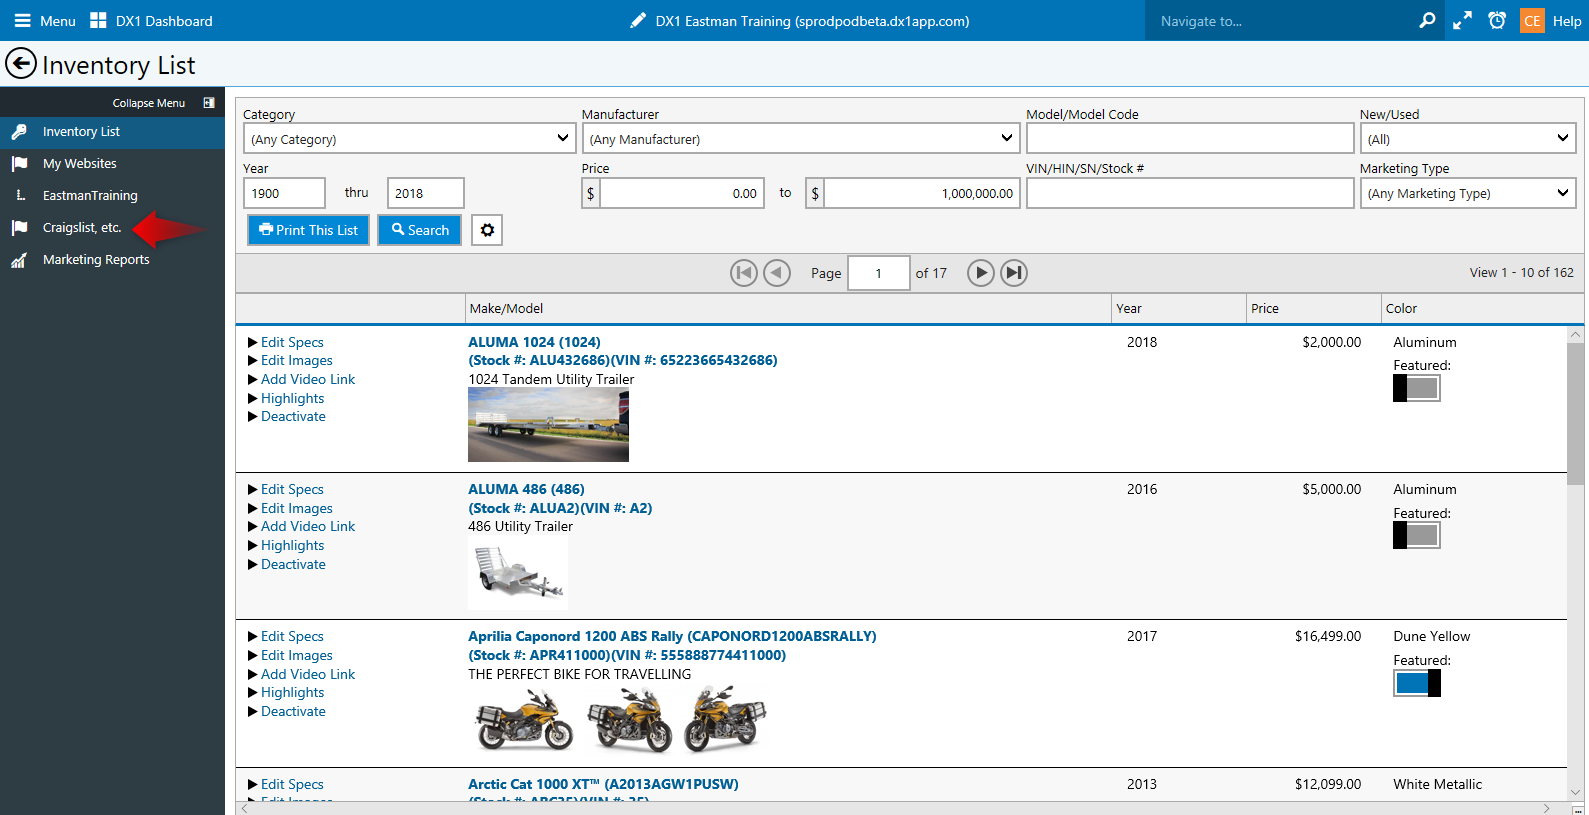This screenshot has width=1589, height=815.
Task: Go to the previous page of results
Action: coord(777,273)
